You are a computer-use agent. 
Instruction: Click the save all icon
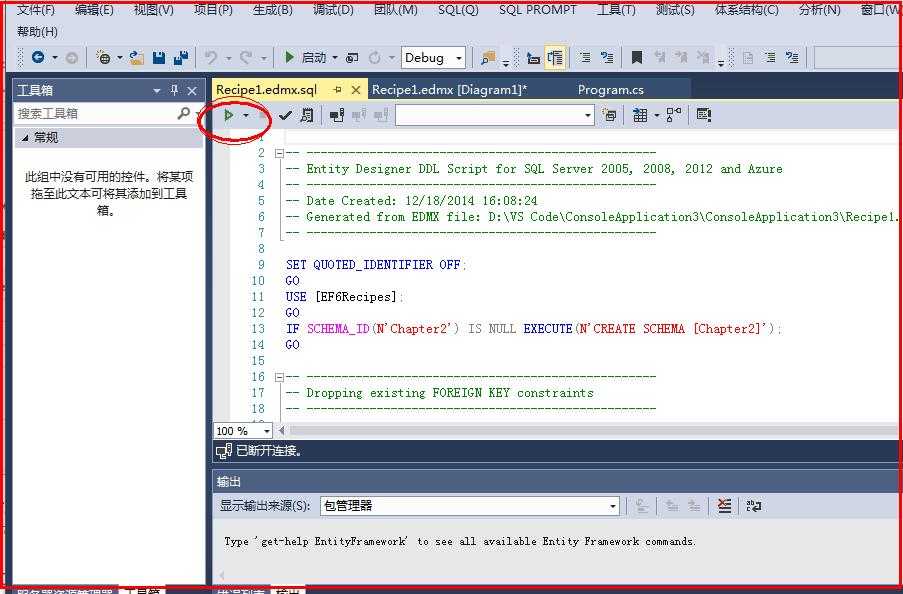pyautogui.click(x=181, y=58)
